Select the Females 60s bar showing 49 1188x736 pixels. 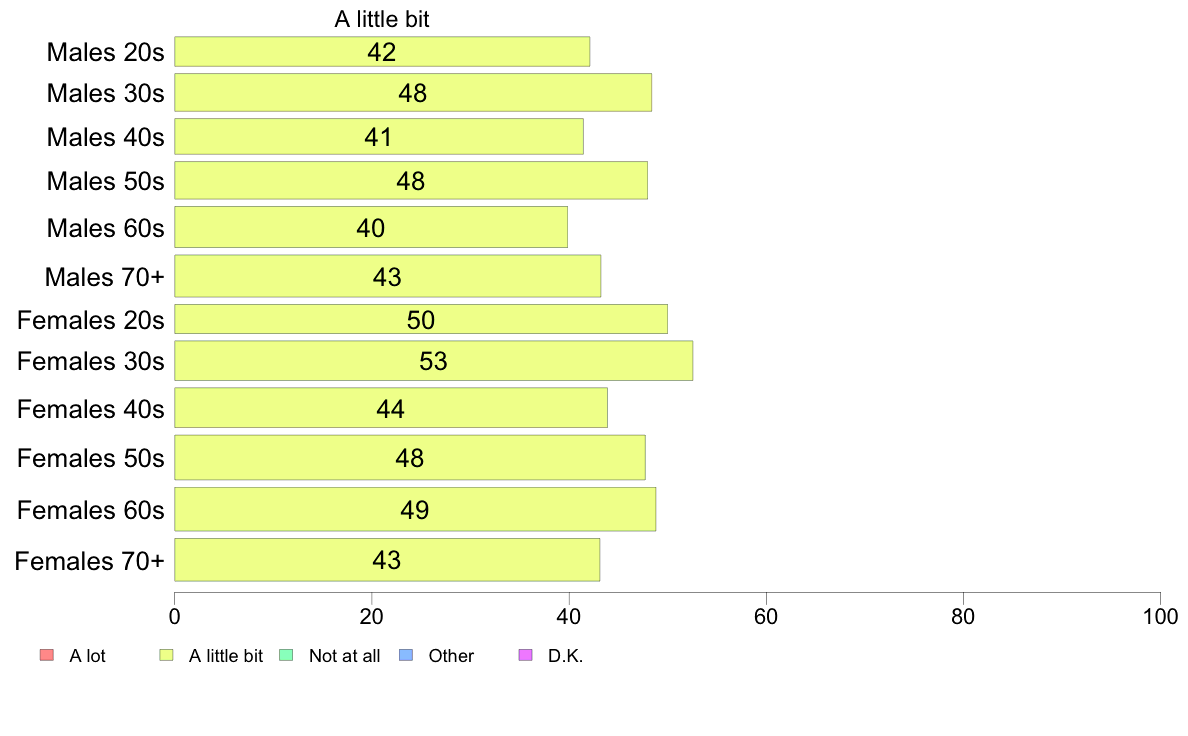(415, 509)
